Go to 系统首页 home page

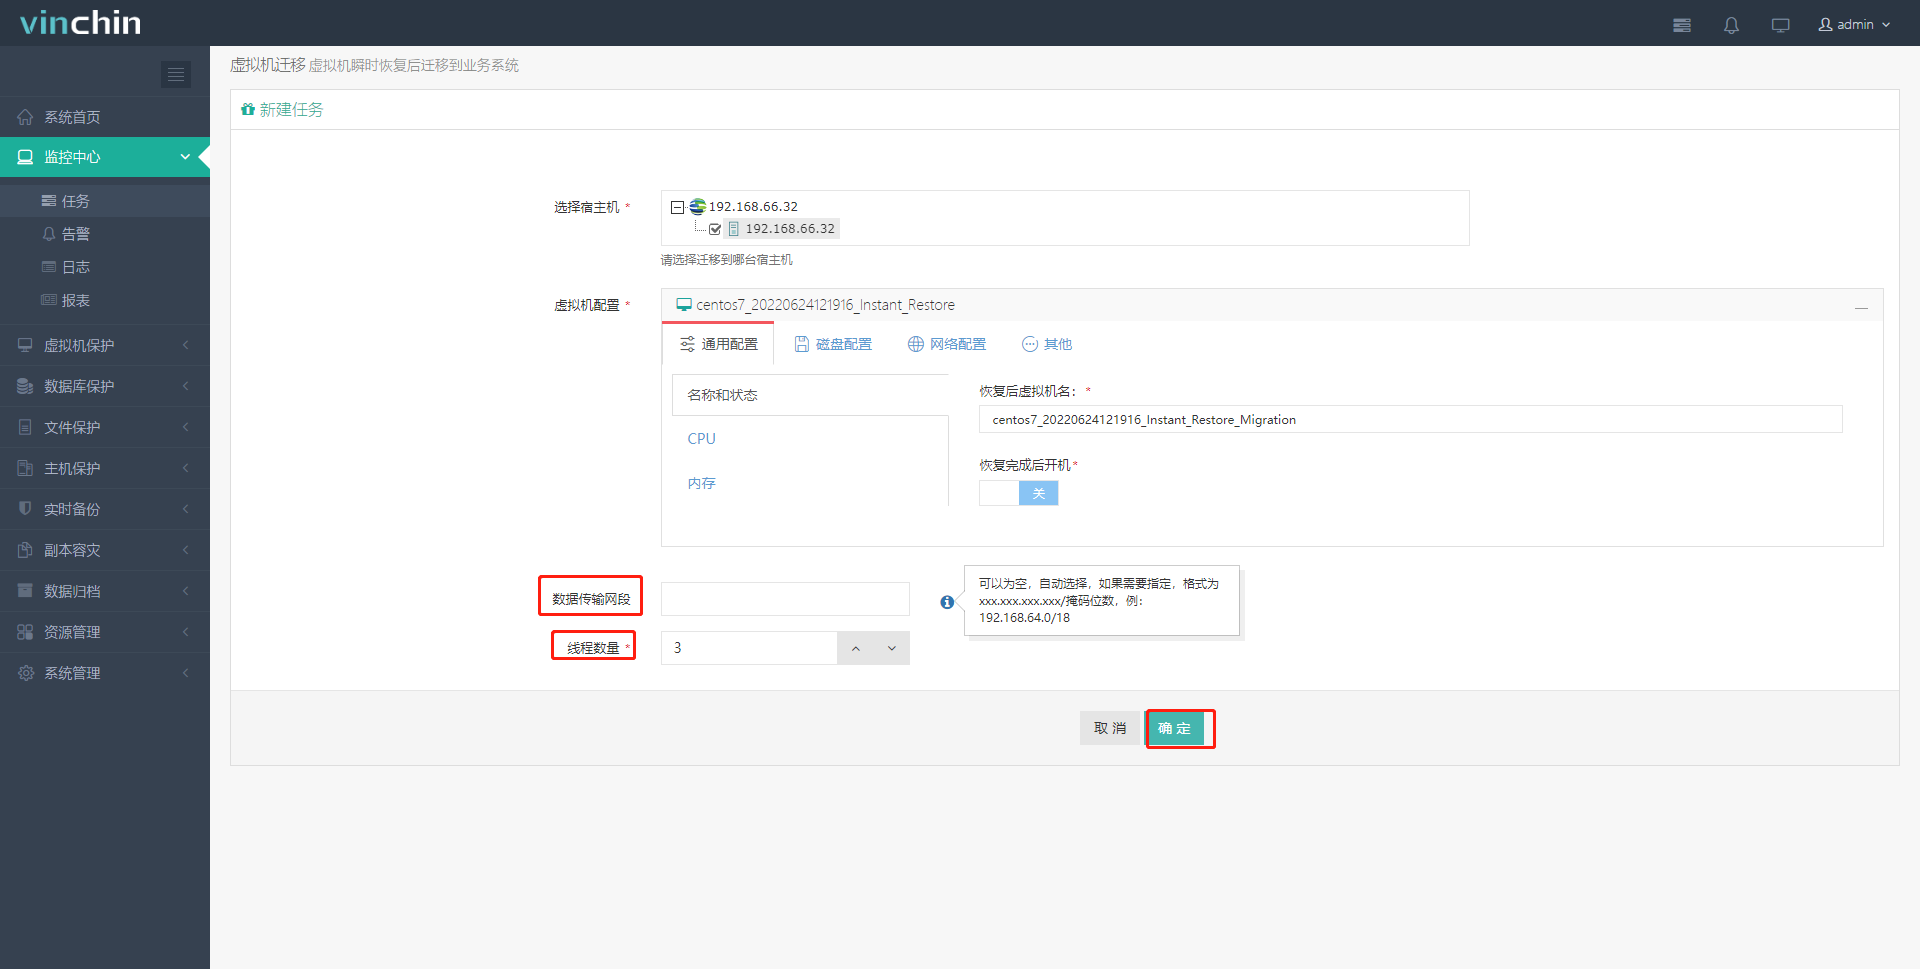click(105, 117)
